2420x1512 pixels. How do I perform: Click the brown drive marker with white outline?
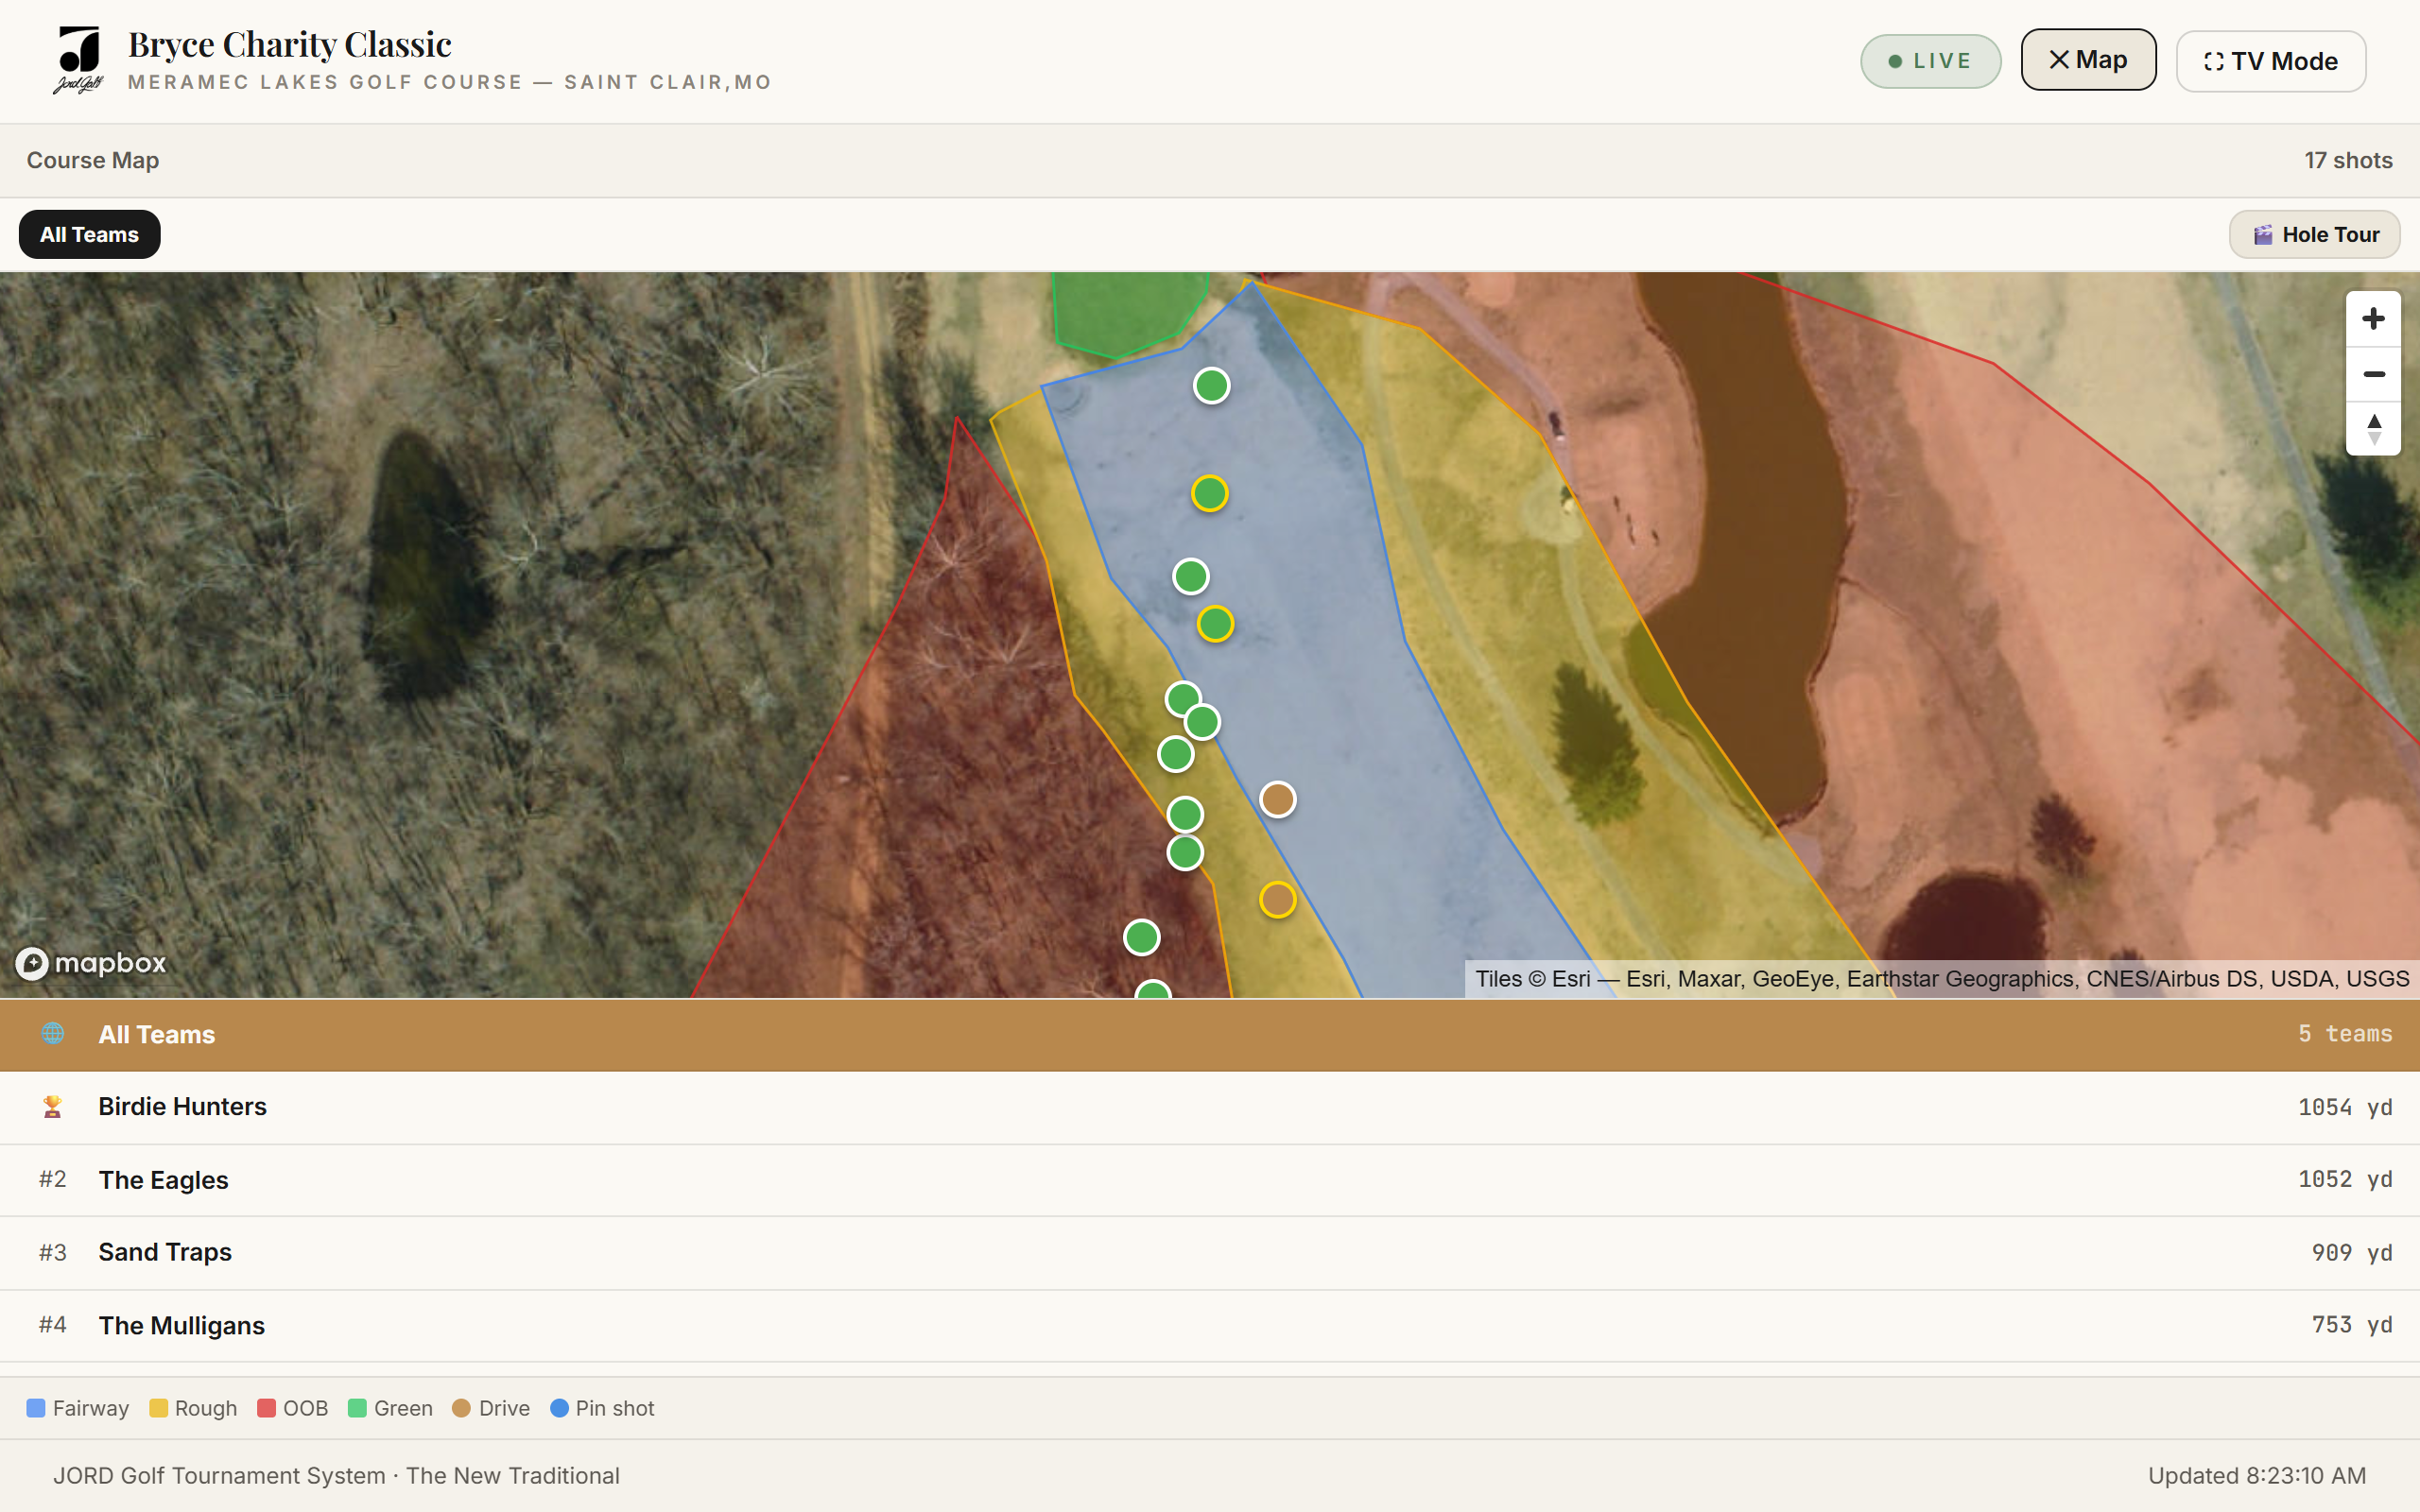point(1277,799)
